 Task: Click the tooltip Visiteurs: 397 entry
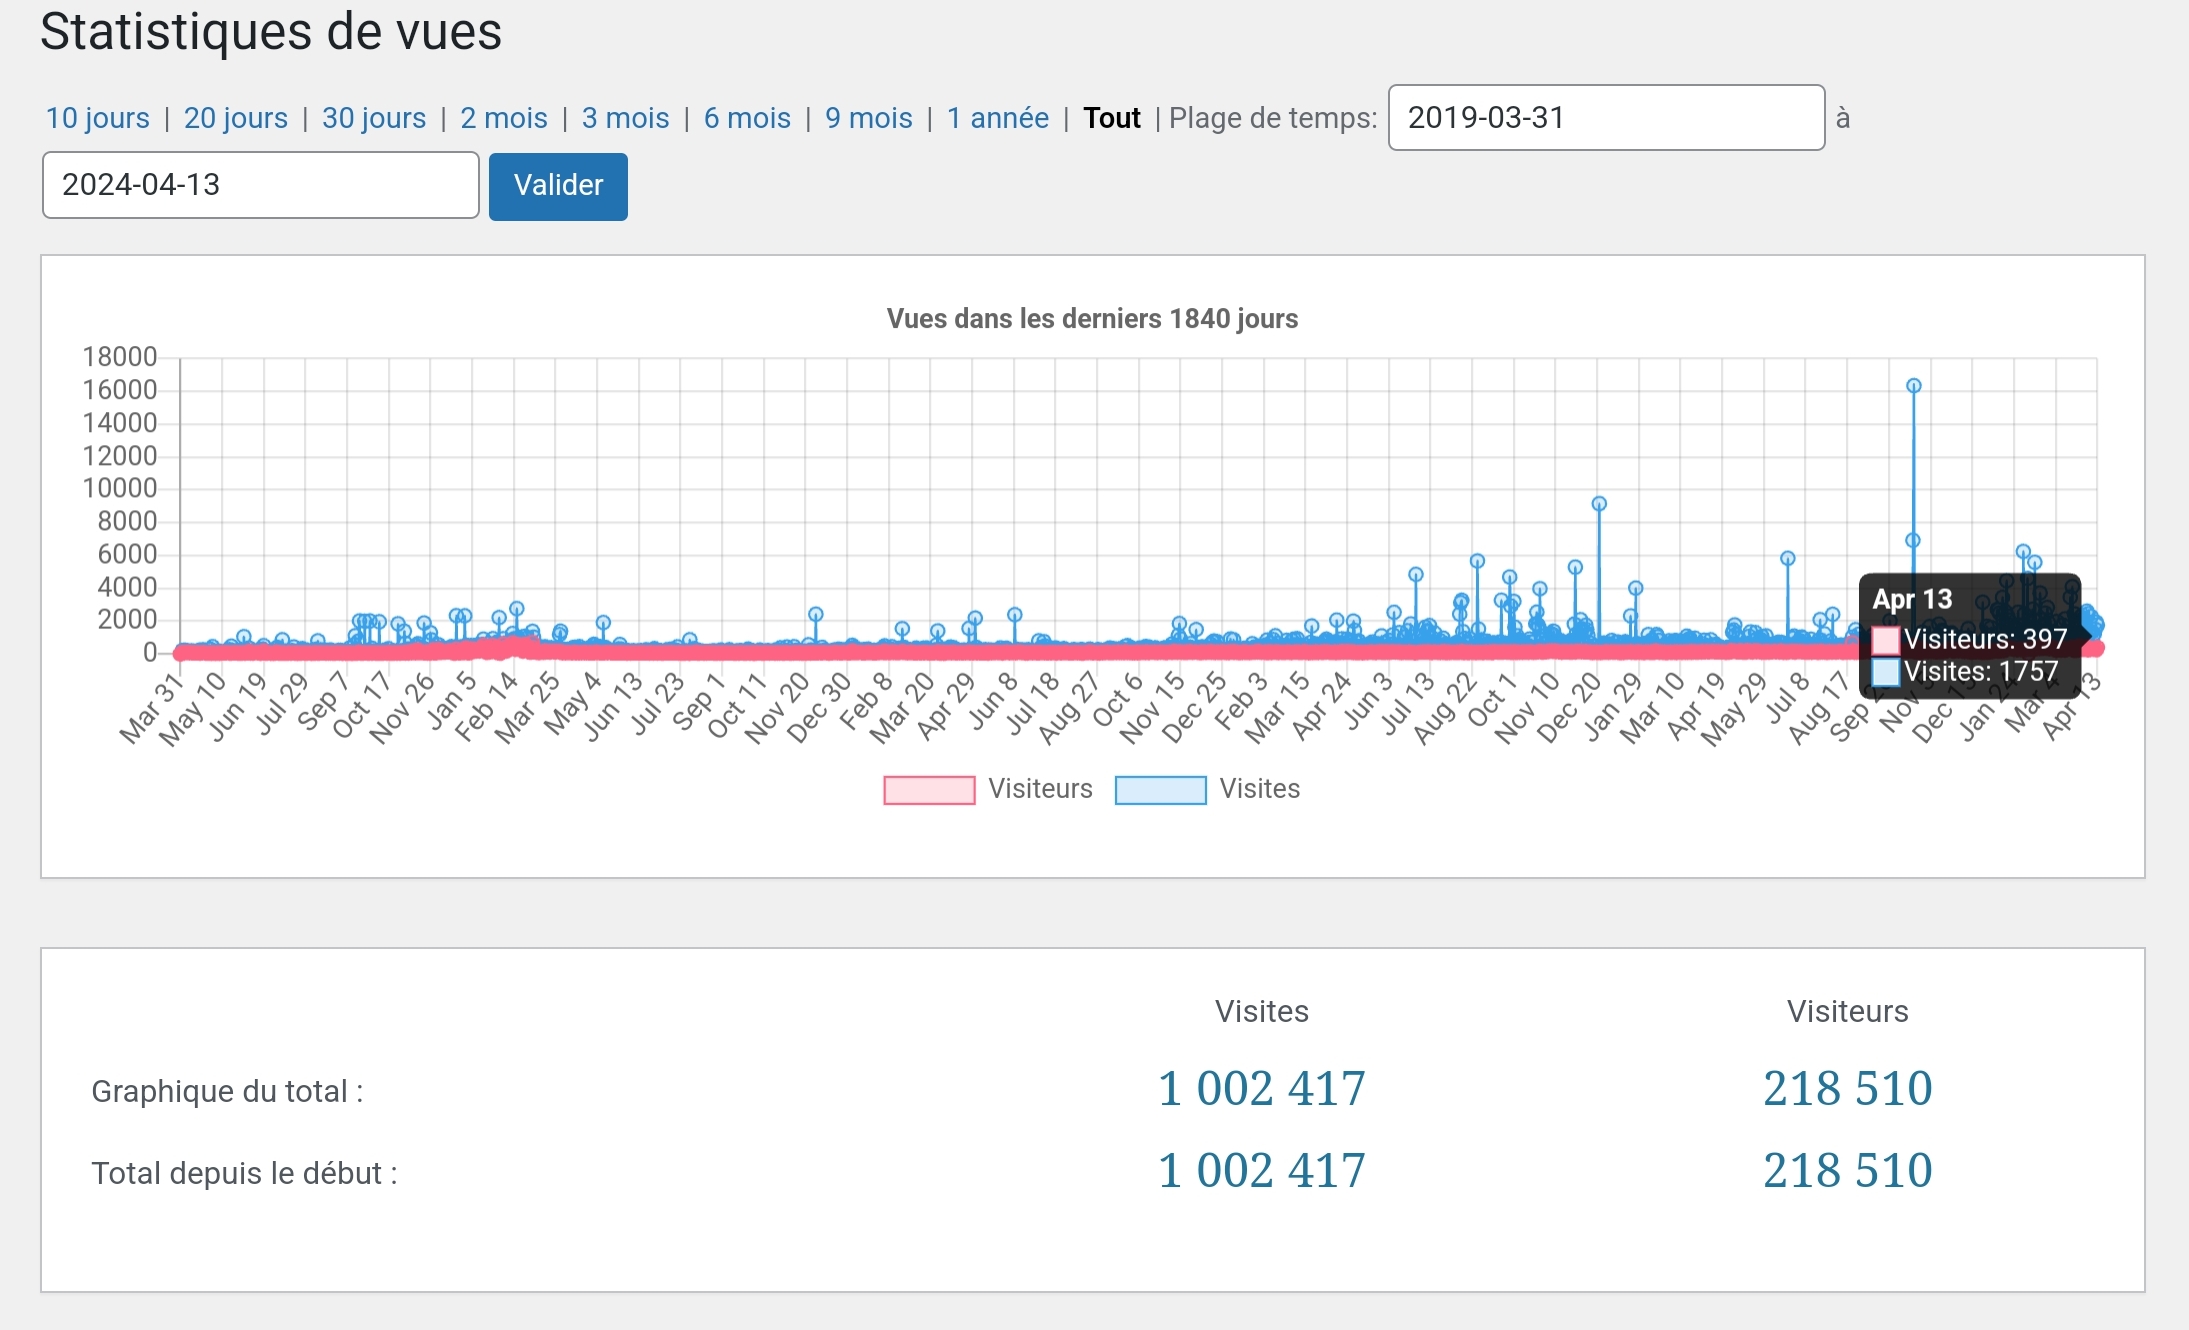point(1970,639)
